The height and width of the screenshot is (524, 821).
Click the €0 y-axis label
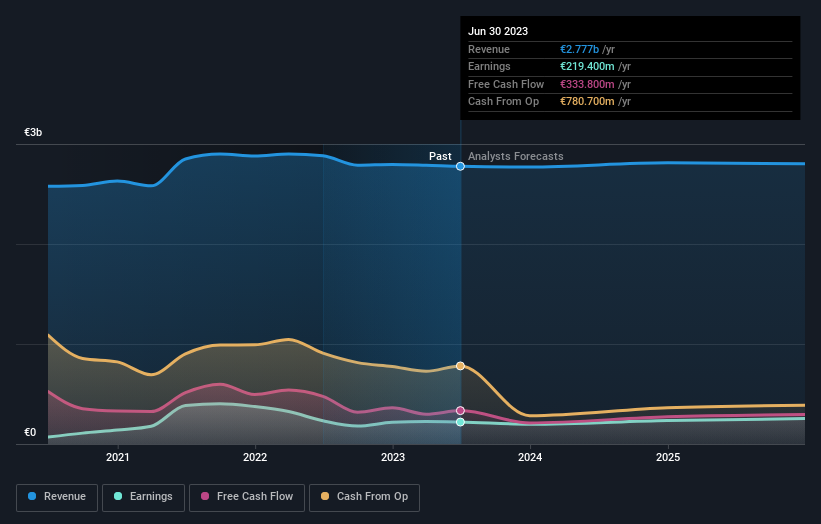click(x=30, y=432)
